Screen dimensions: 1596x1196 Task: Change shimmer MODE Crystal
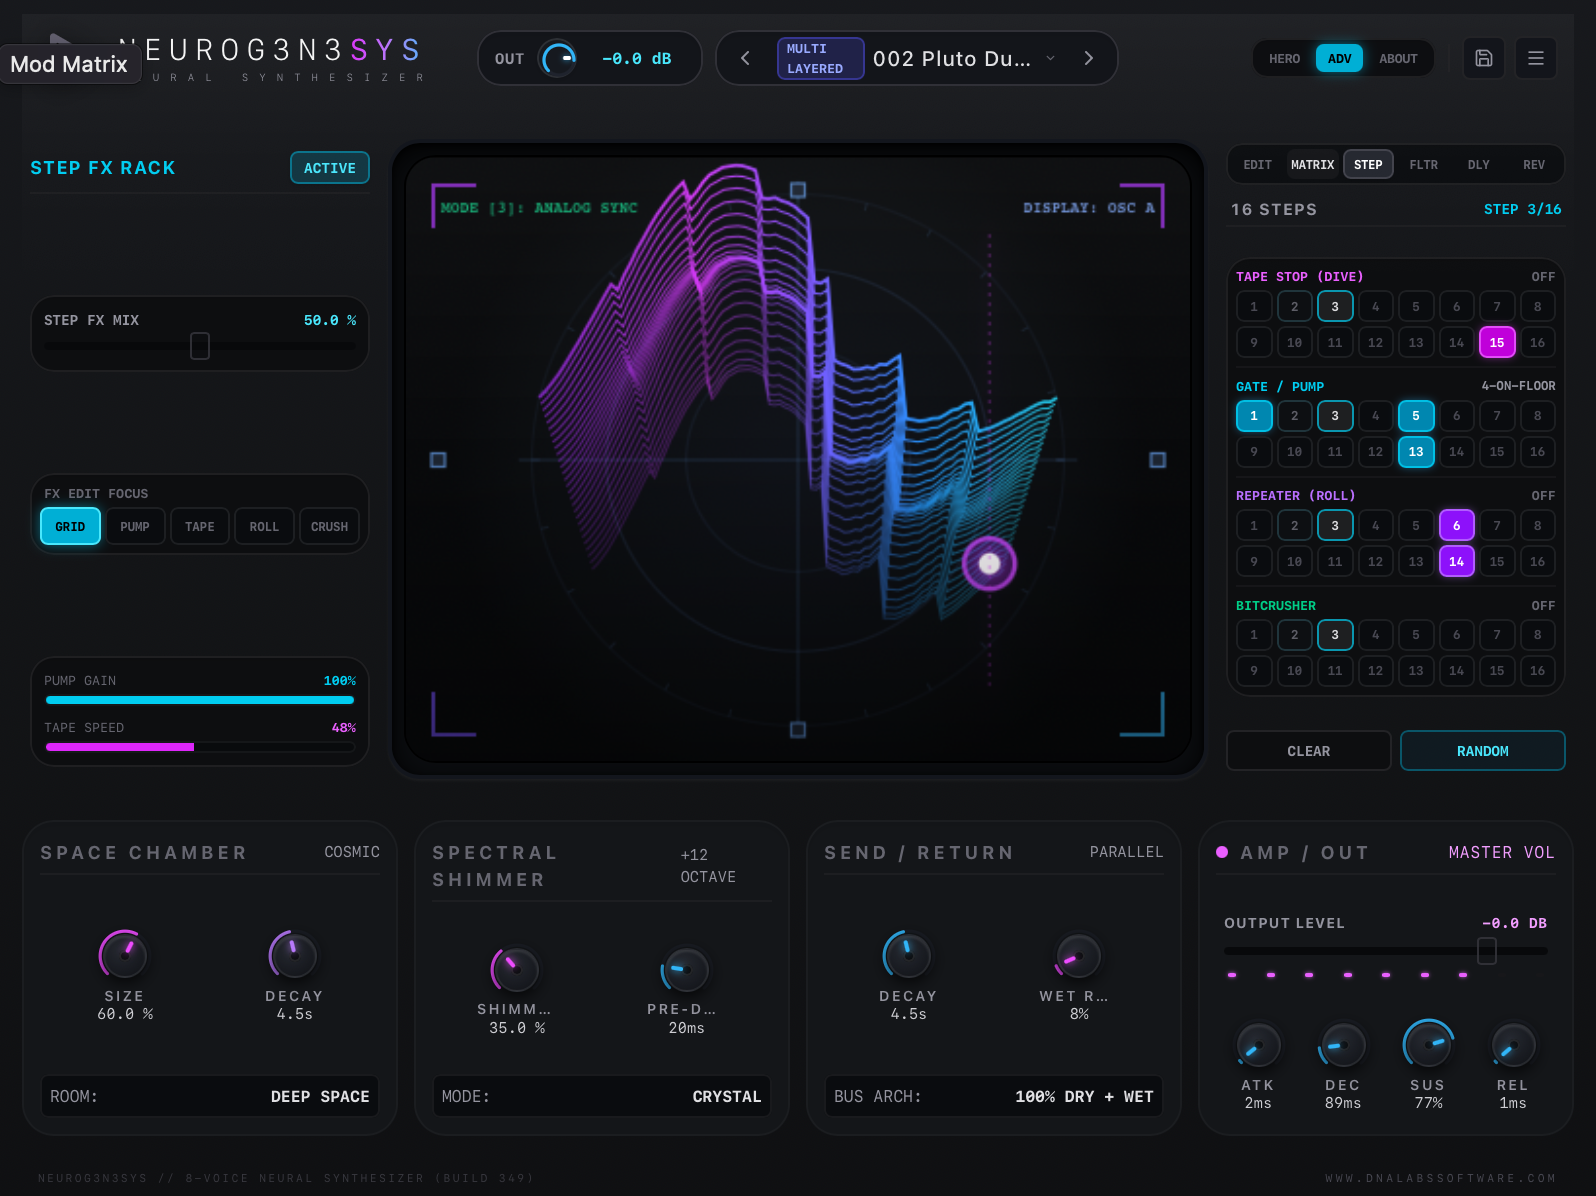point(602,1096)
